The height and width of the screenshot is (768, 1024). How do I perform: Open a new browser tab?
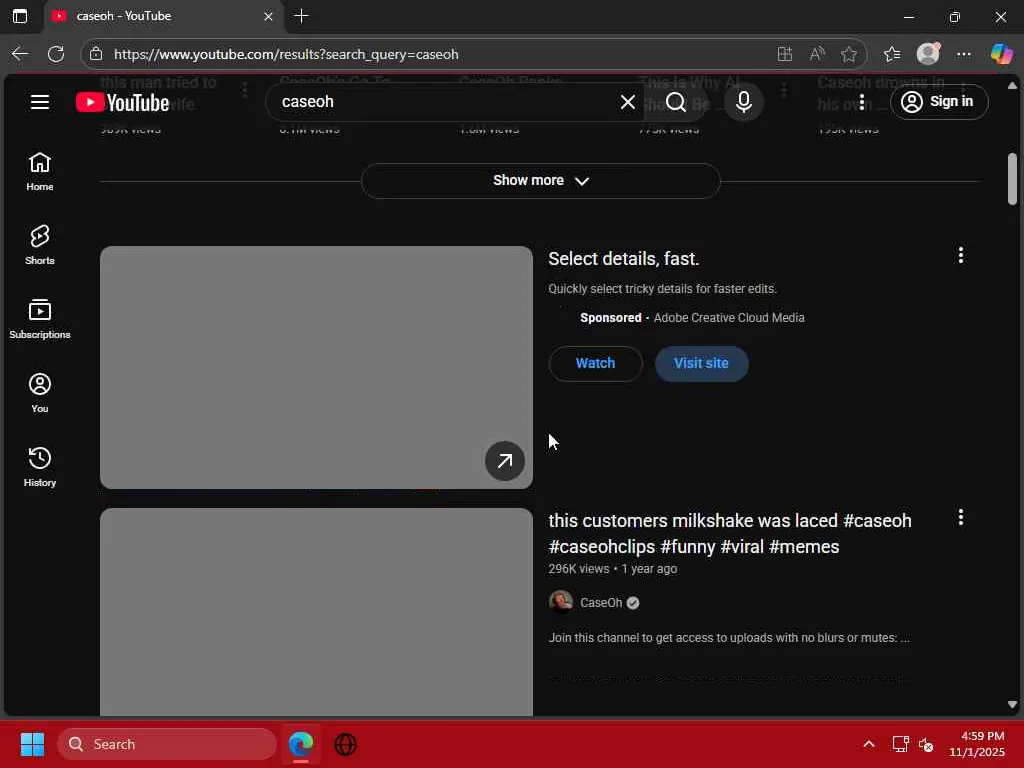coord(302,16)
